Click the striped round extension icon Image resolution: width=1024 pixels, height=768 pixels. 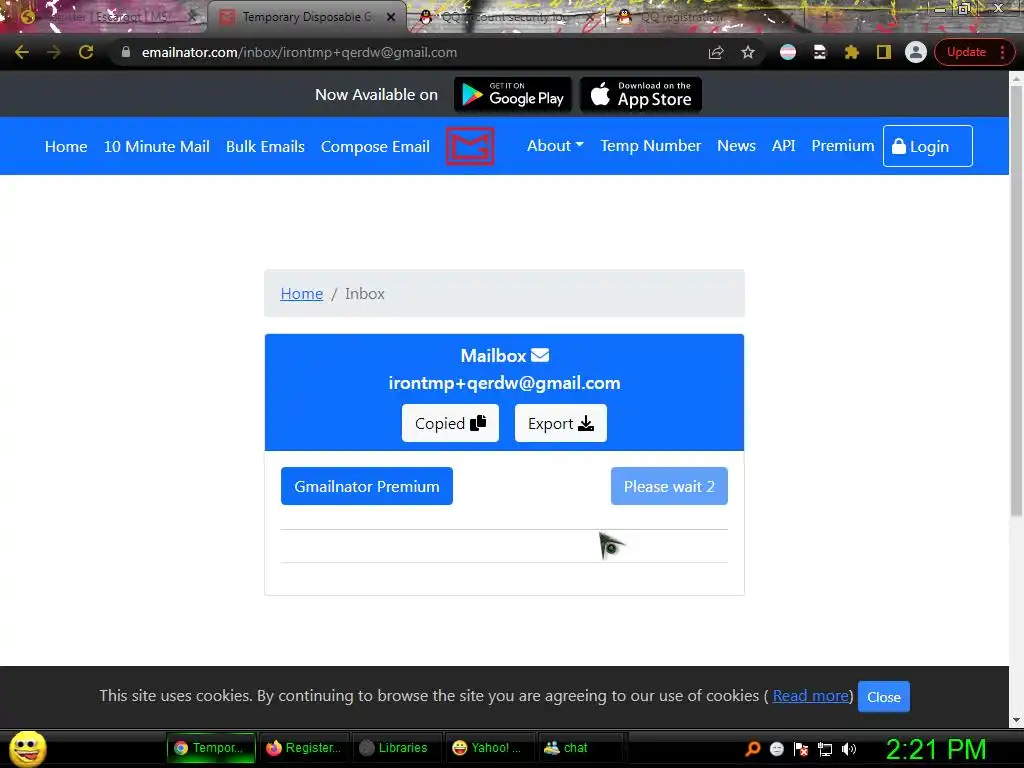click(x=788, y=52)
